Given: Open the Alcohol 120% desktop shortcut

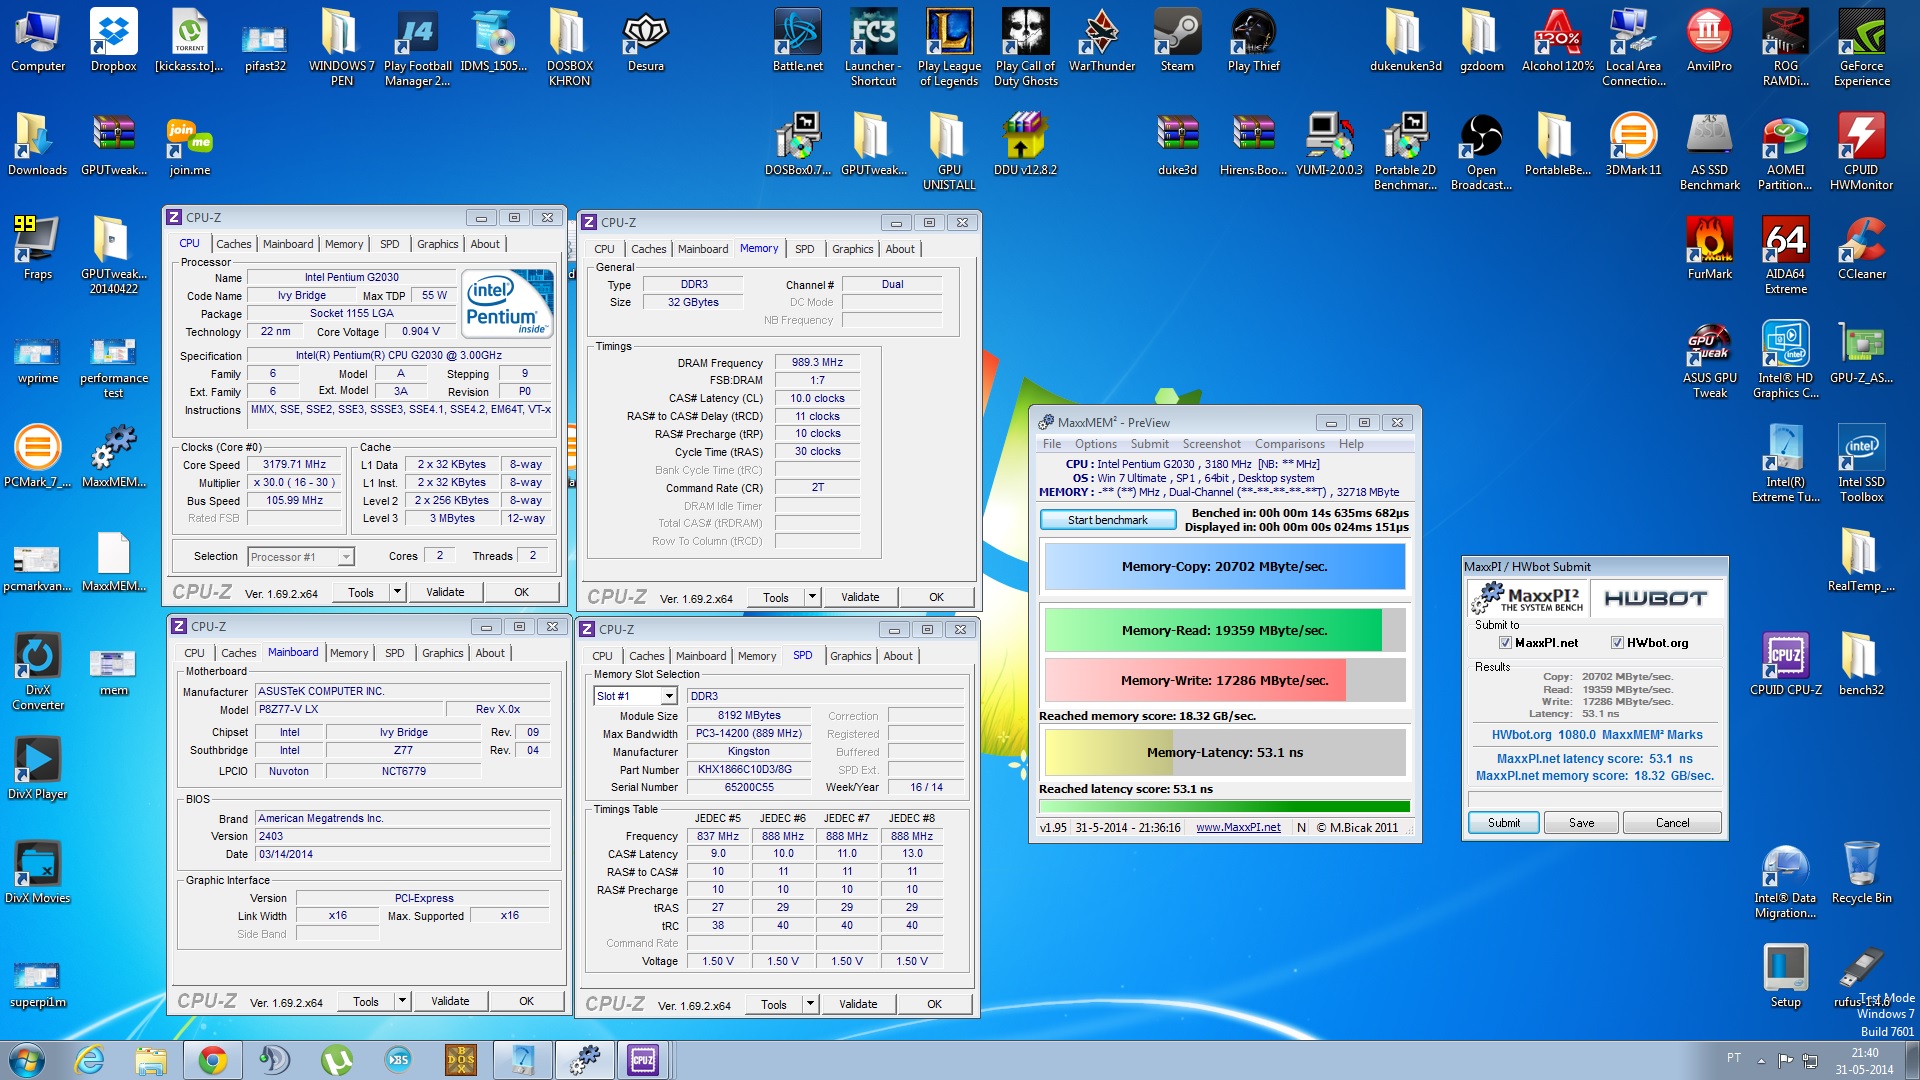Looking at the screenshot, I should click(1558, 42).
